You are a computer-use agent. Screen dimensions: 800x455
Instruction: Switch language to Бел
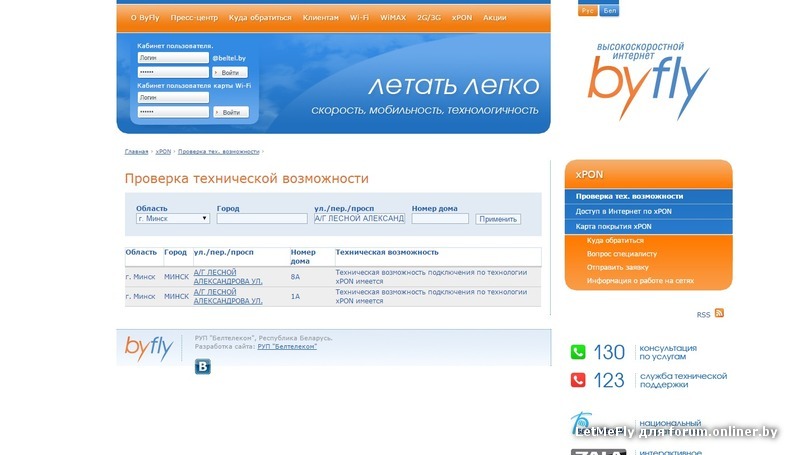coord(609,10)
